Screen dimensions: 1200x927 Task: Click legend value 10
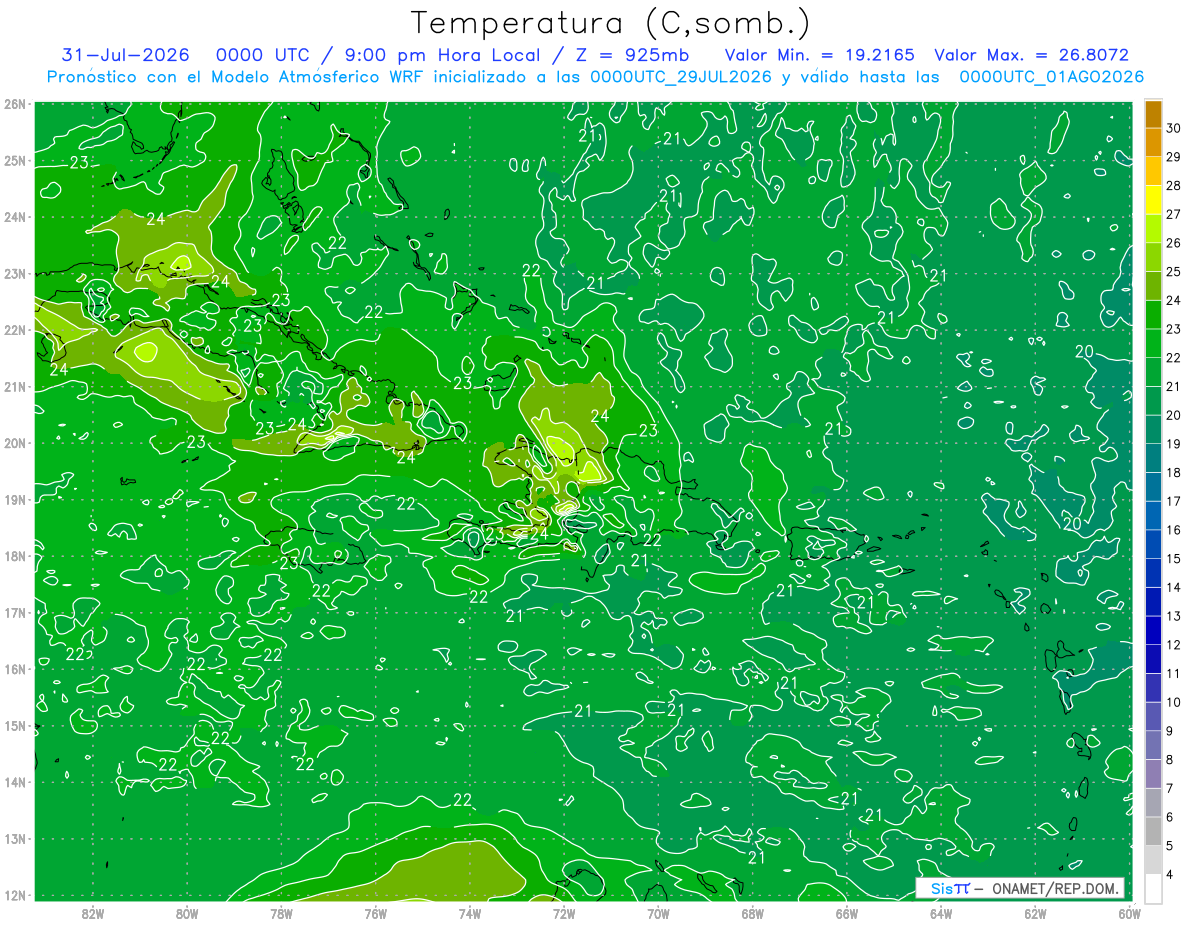point(1174,702)
